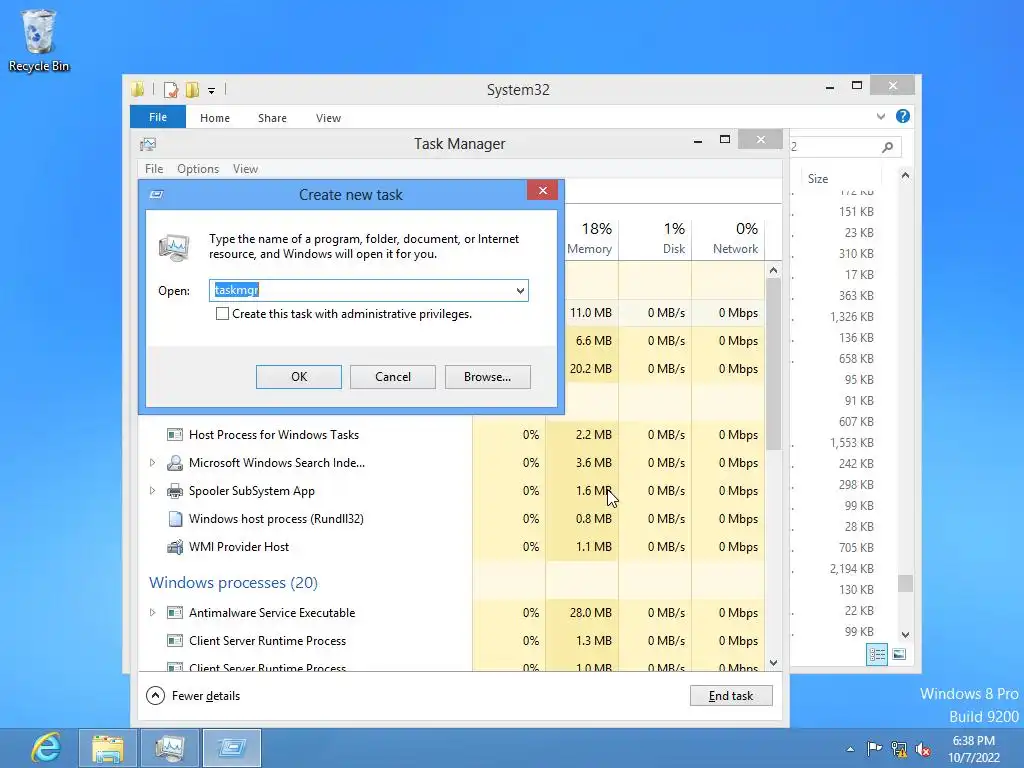Click the Browse... button

487,377
